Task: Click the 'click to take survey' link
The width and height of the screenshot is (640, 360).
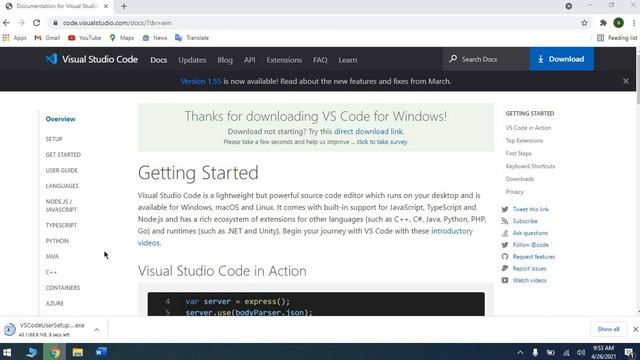Action: (382, 142)
